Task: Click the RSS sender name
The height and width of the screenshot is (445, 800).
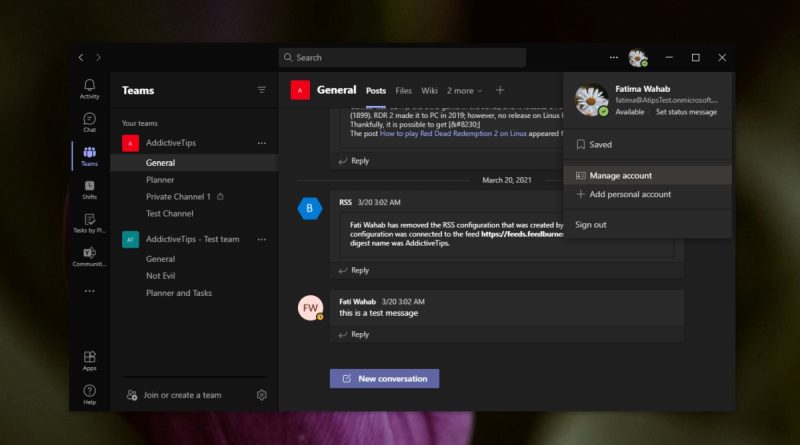Action: (345, 203)
